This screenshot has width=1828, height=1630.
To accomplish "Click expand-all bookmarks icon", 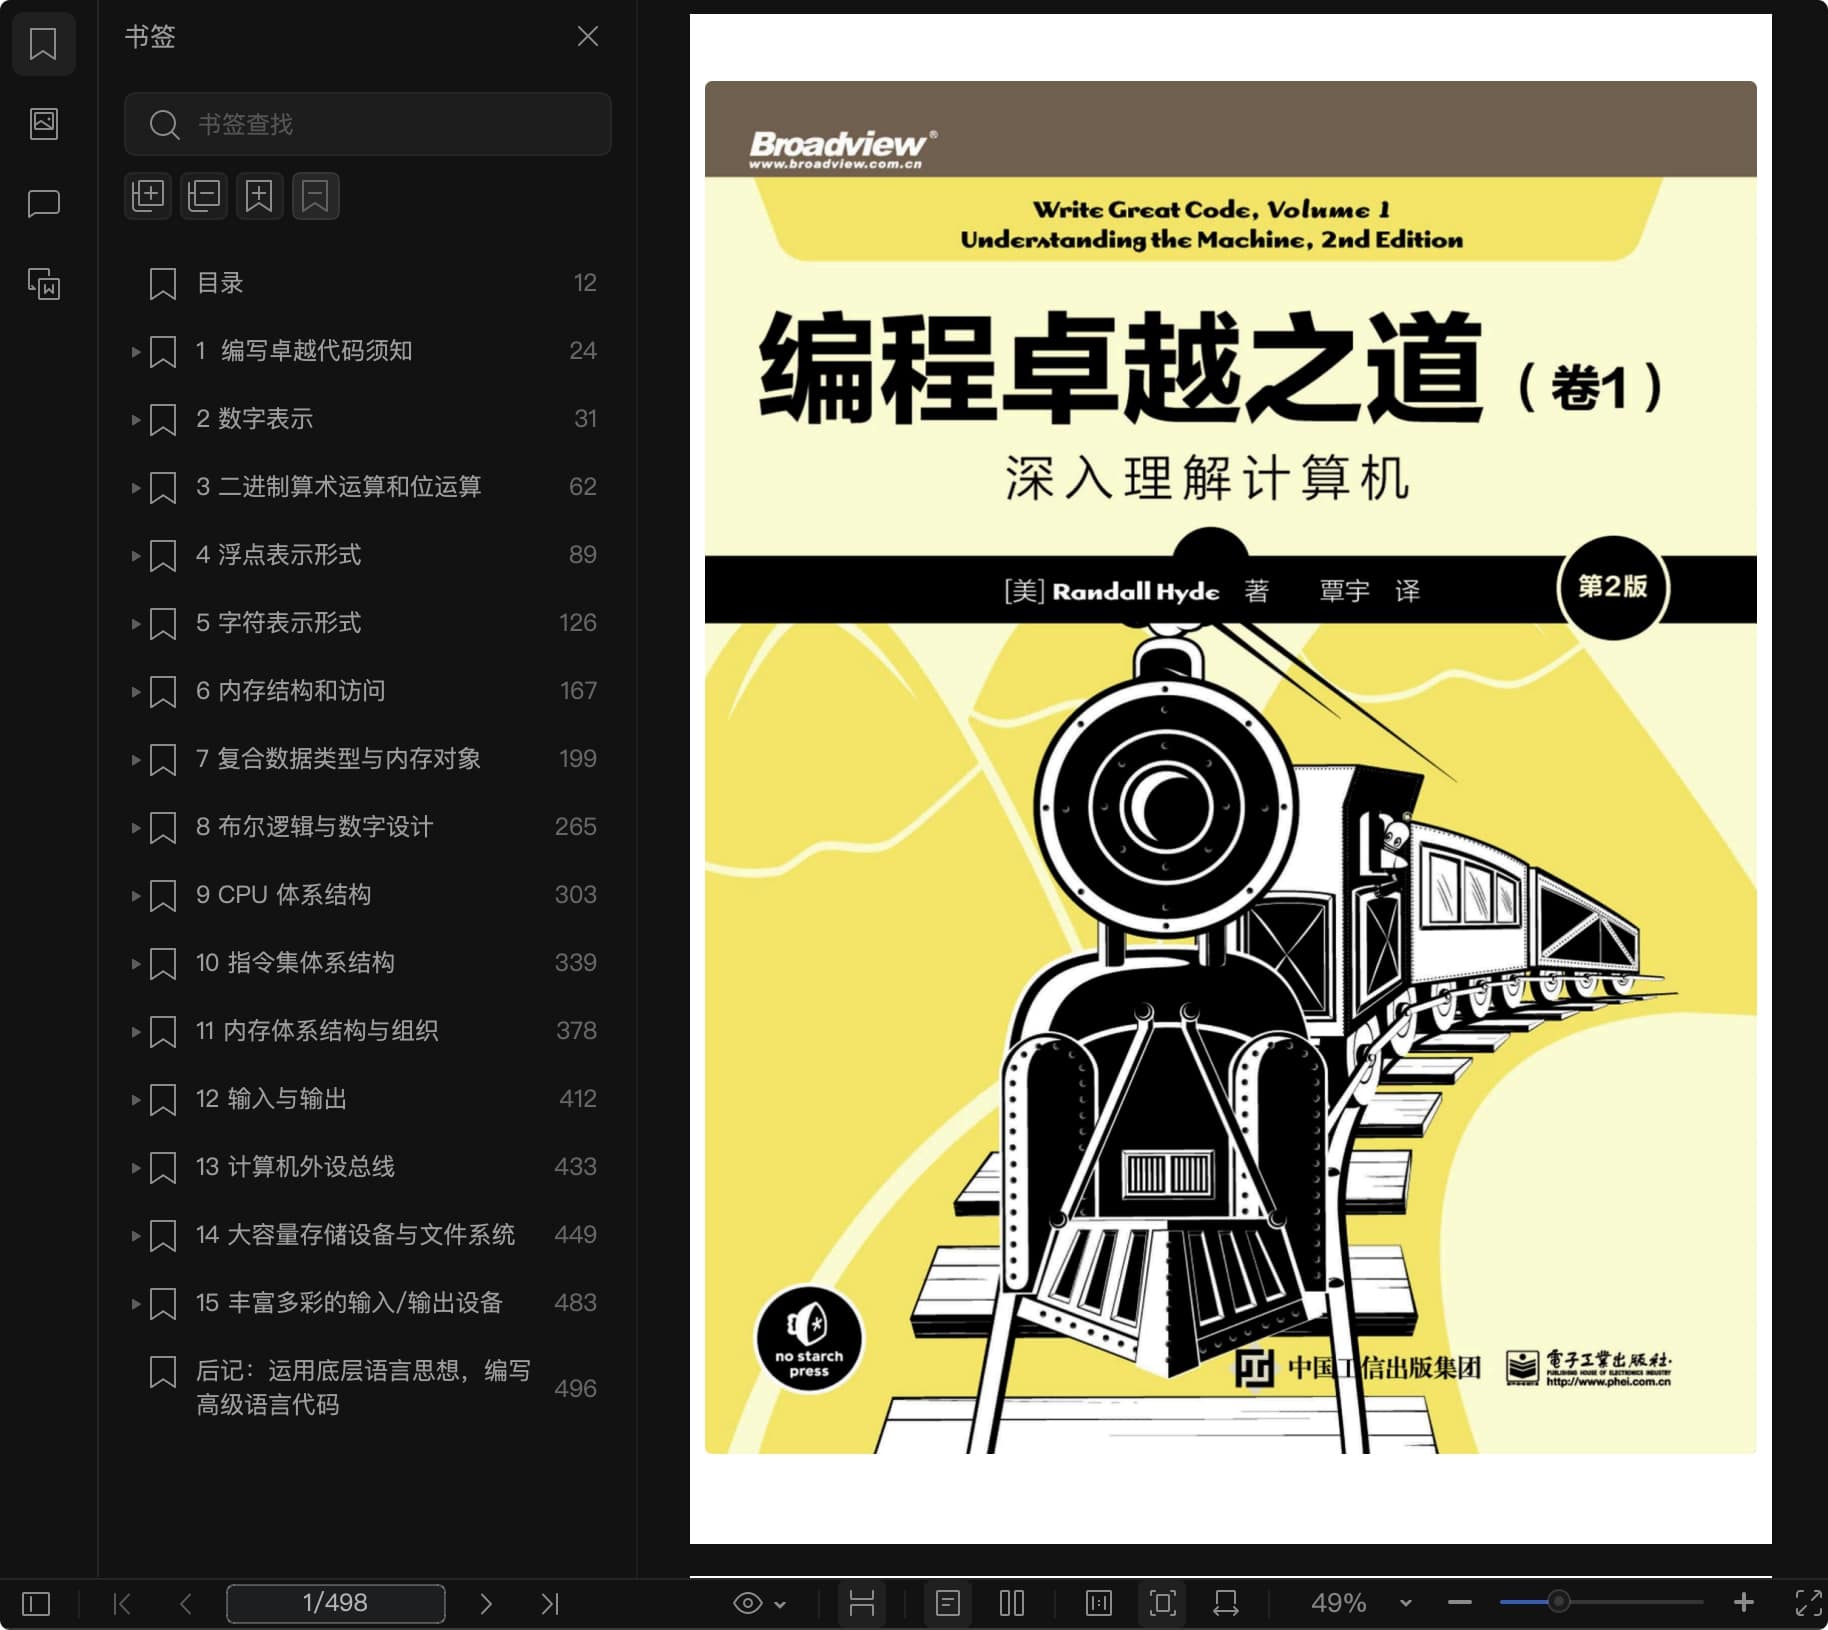I will tap(148, 195).
